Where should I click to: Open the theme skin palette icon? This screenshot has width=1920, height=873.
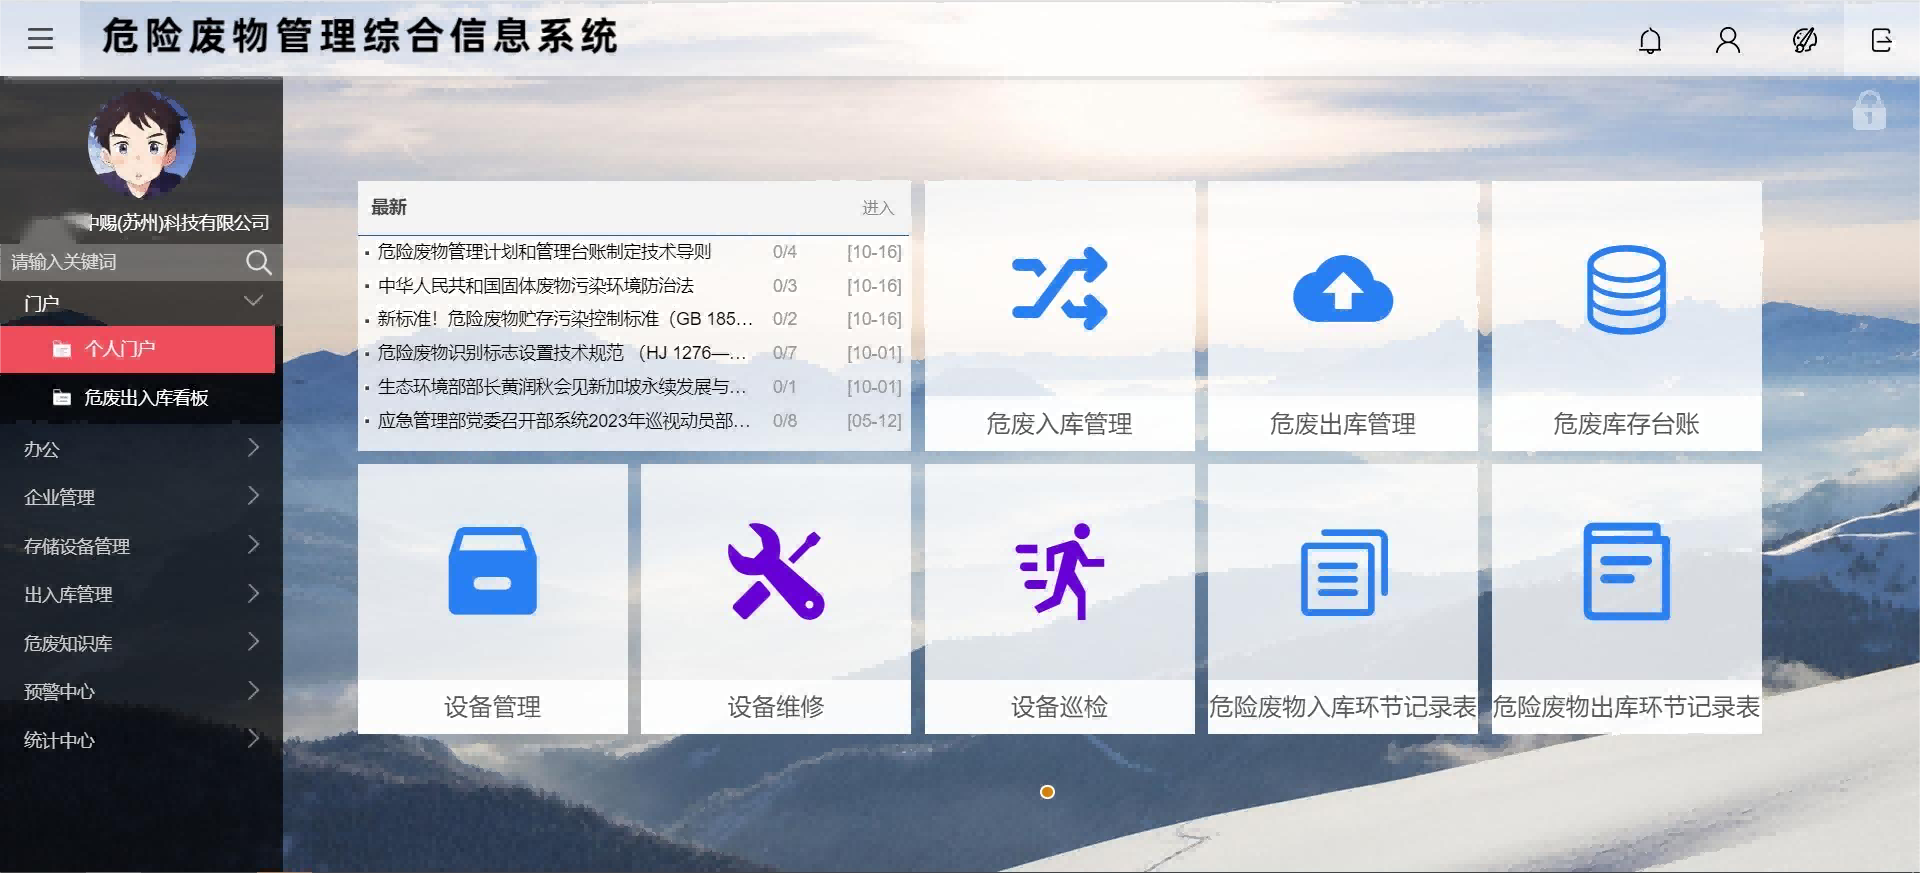click(1805, 40)
